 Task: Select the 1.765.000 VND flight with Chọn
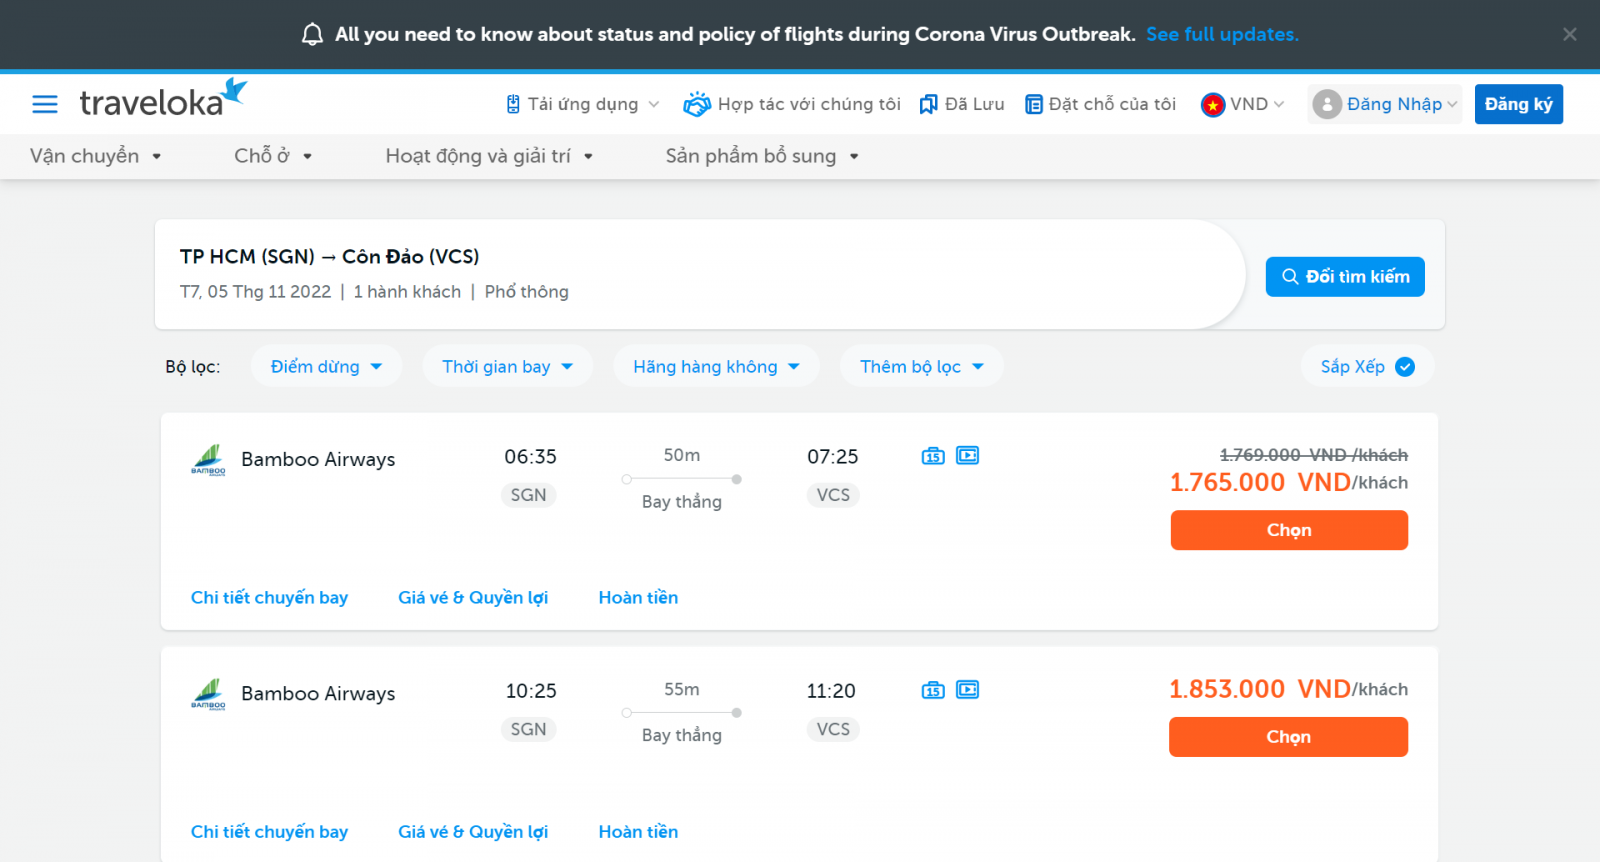1289,530
